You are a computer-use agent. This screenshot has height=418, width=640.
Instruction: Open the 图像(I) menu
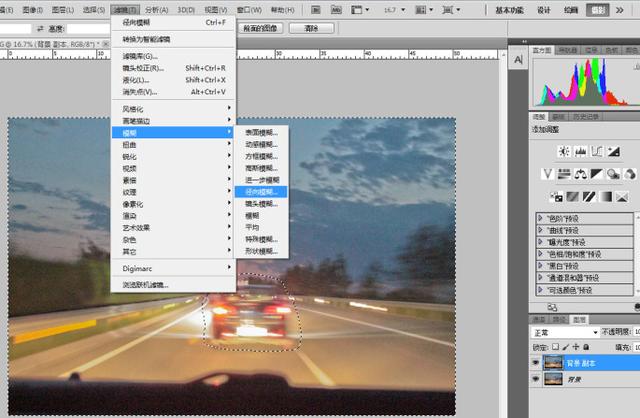tap(33, 9)
